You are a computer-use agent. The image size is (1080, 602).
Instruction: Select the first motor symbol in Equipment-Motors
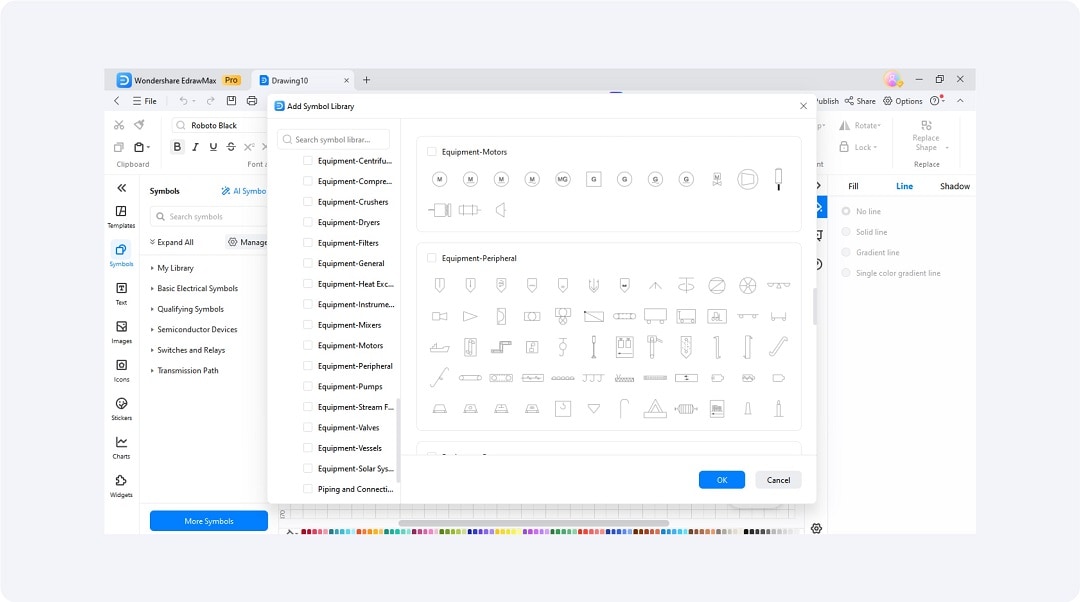tap(439, 179)
